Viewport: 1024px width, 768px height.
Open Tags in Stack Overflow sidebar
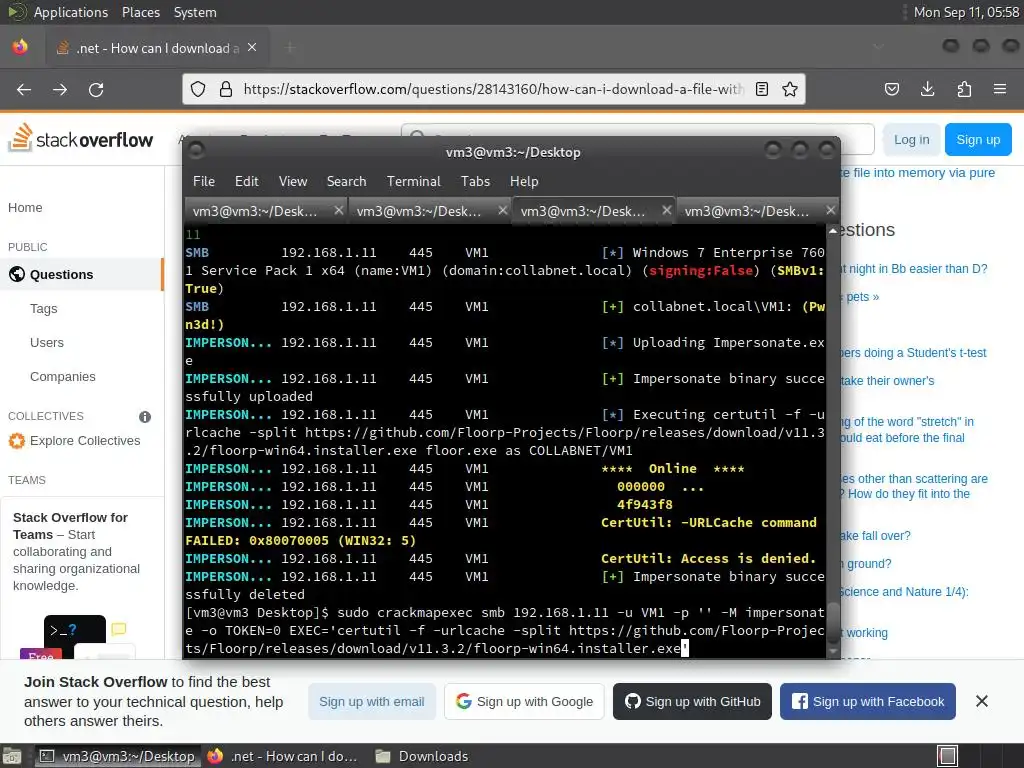click(43, 308)
